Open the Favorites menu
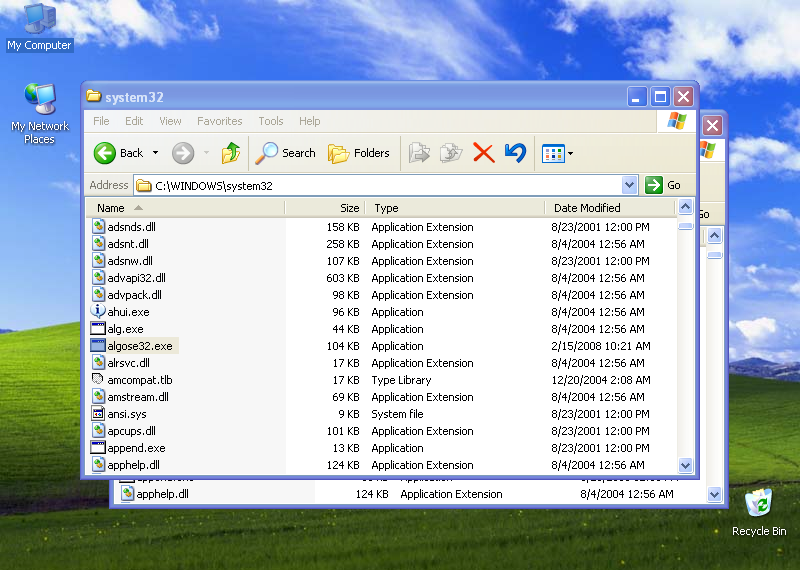 point(219,121)
